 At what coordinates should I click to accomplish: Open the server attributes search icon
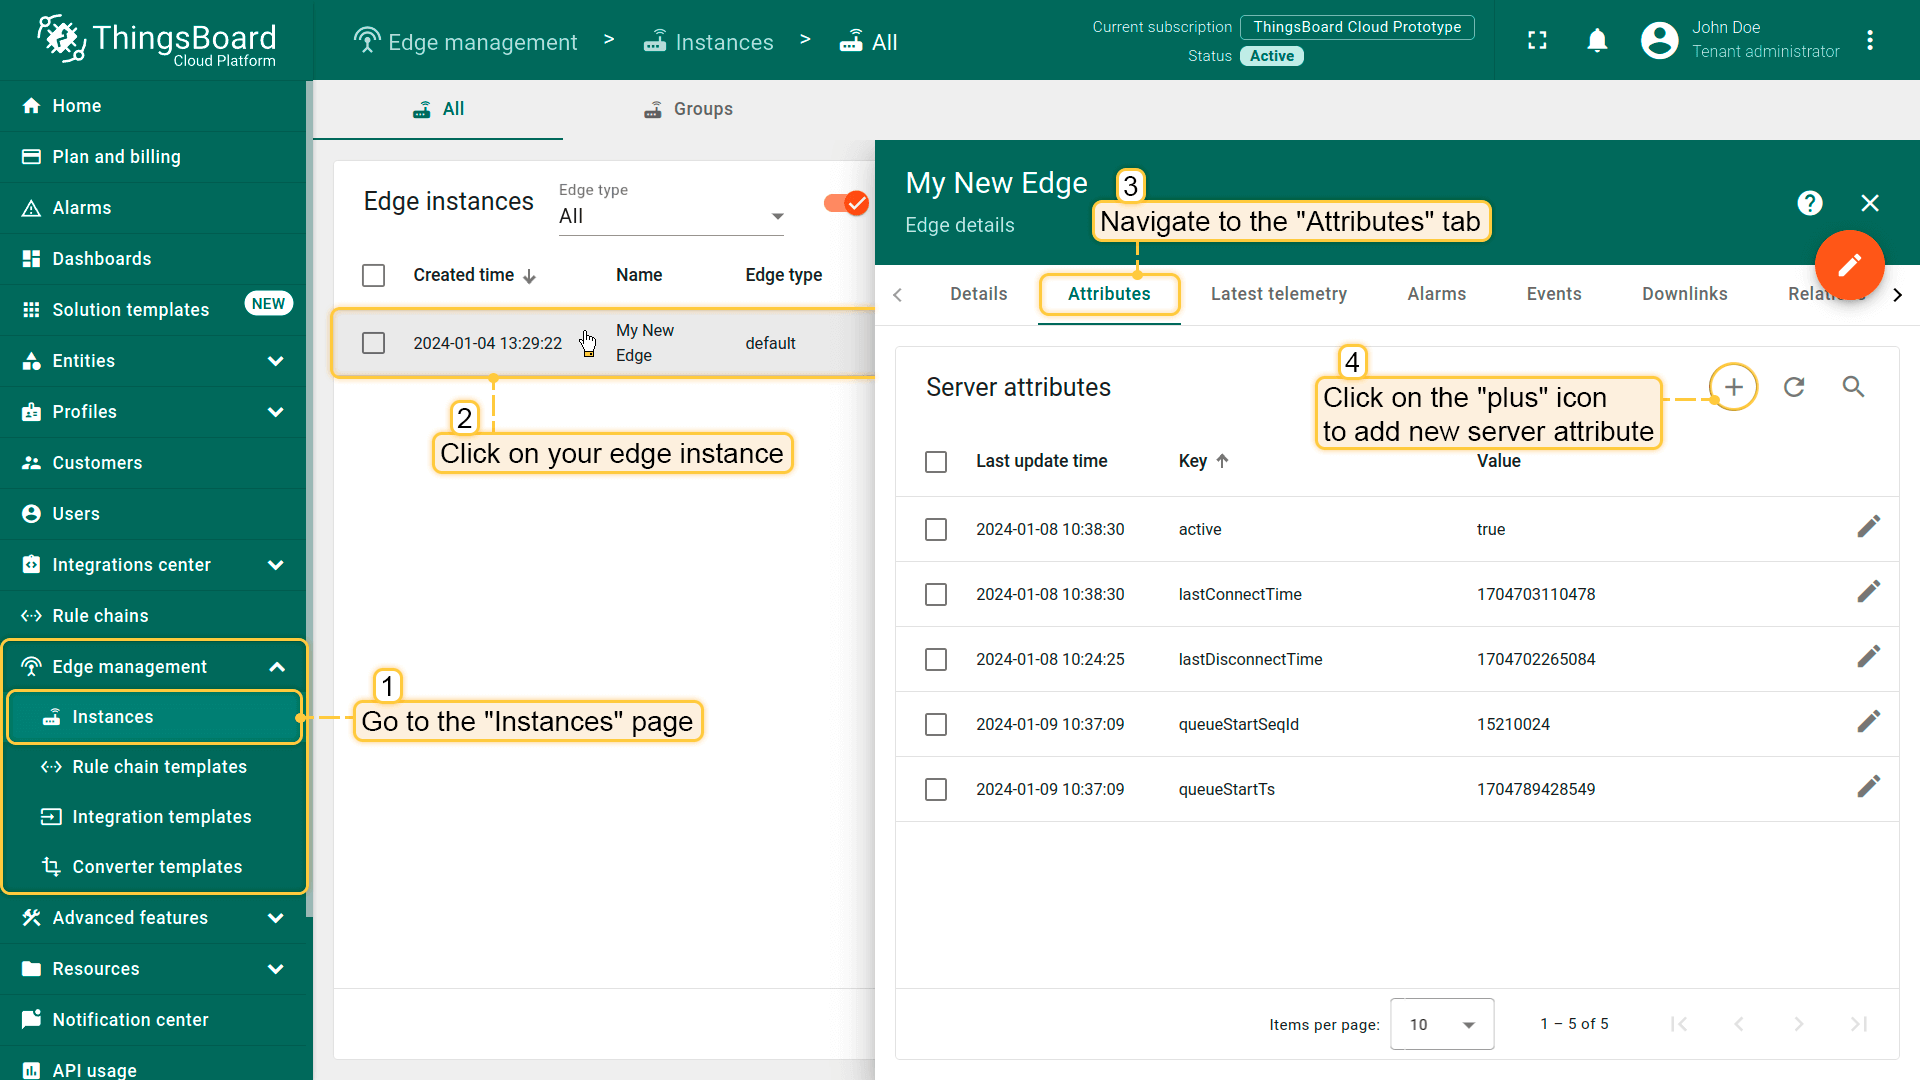pos(1853,387)
